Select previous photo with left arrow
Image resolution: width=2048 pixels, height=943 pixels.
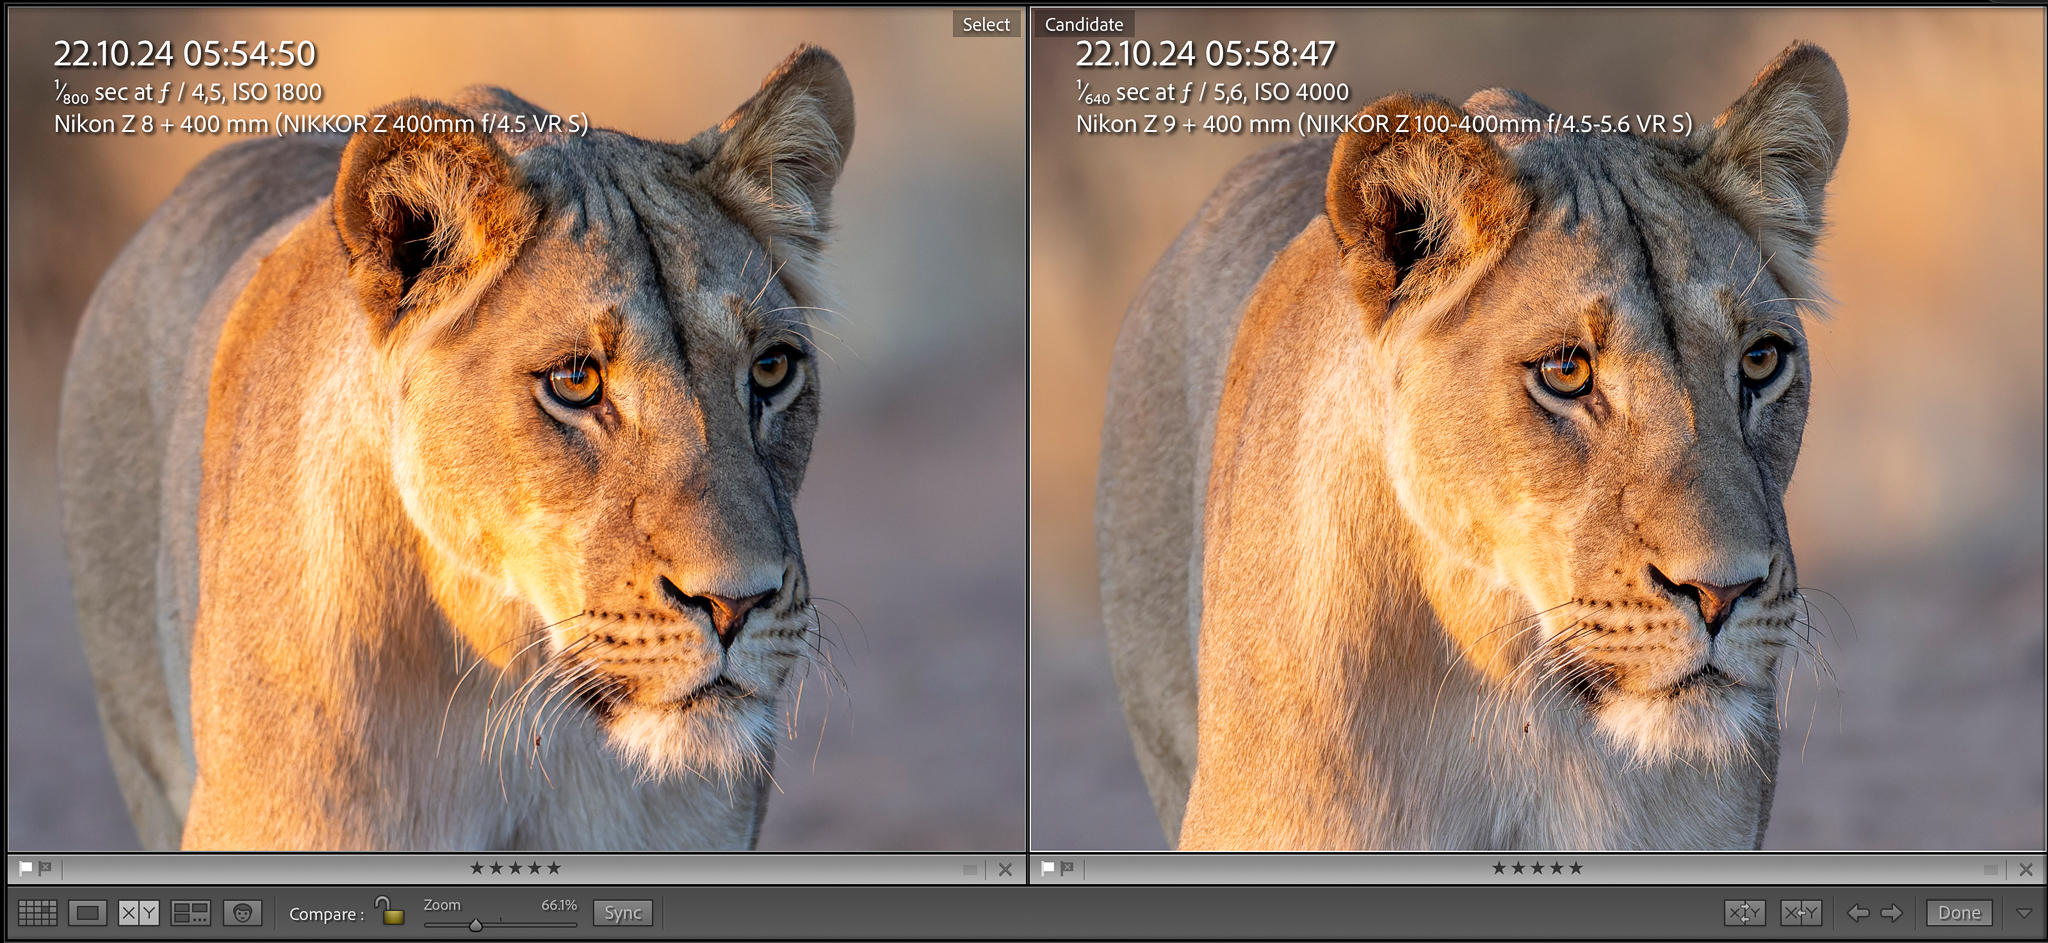(x=1858, y=913)
